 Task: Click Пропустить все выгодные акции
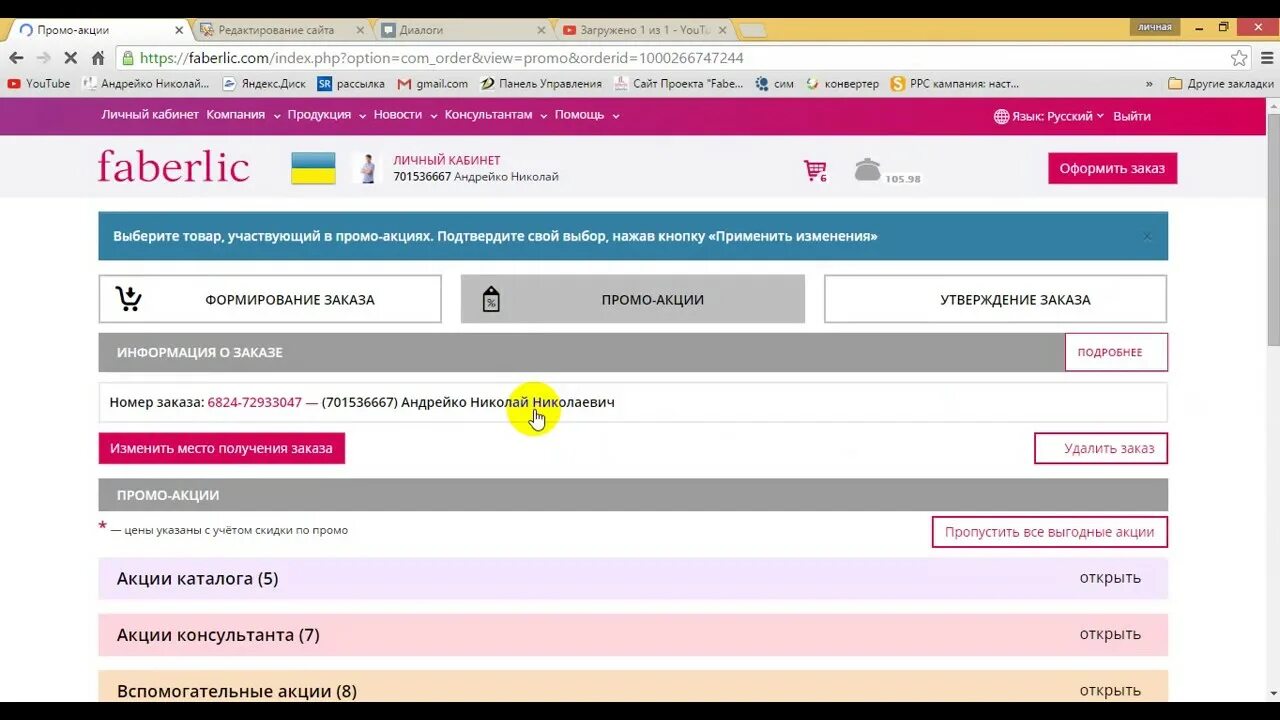tap(1049, 532)
